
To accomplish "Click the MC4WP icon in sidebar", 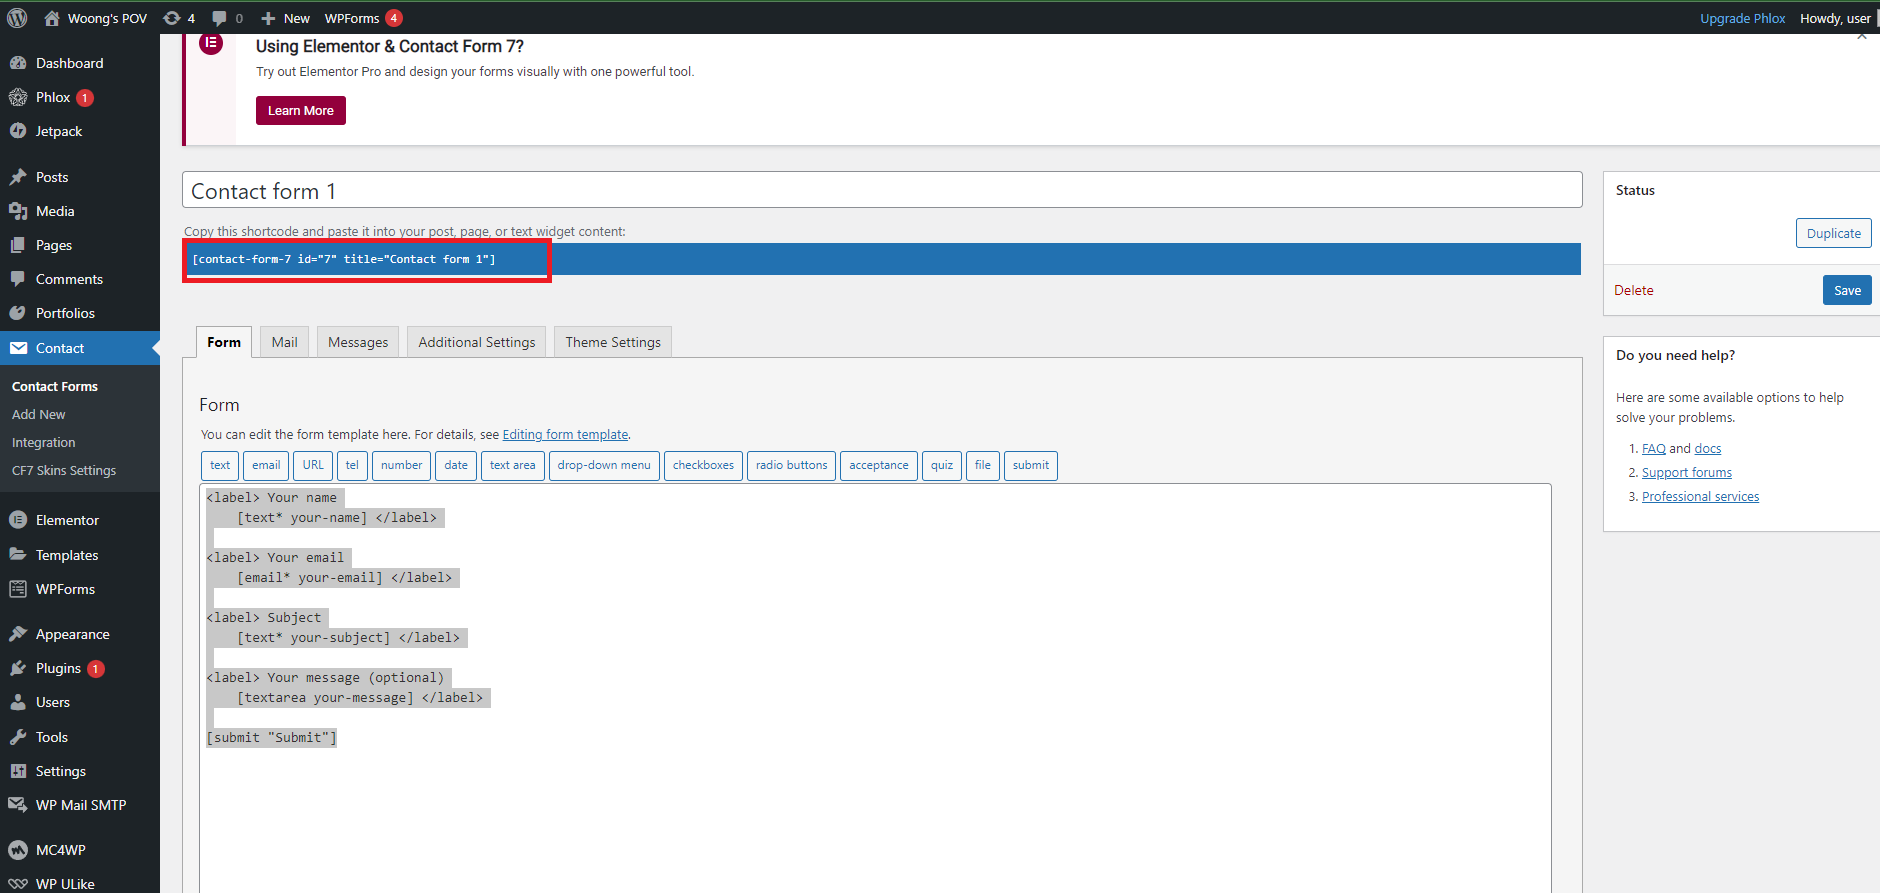I will (18, 850).
